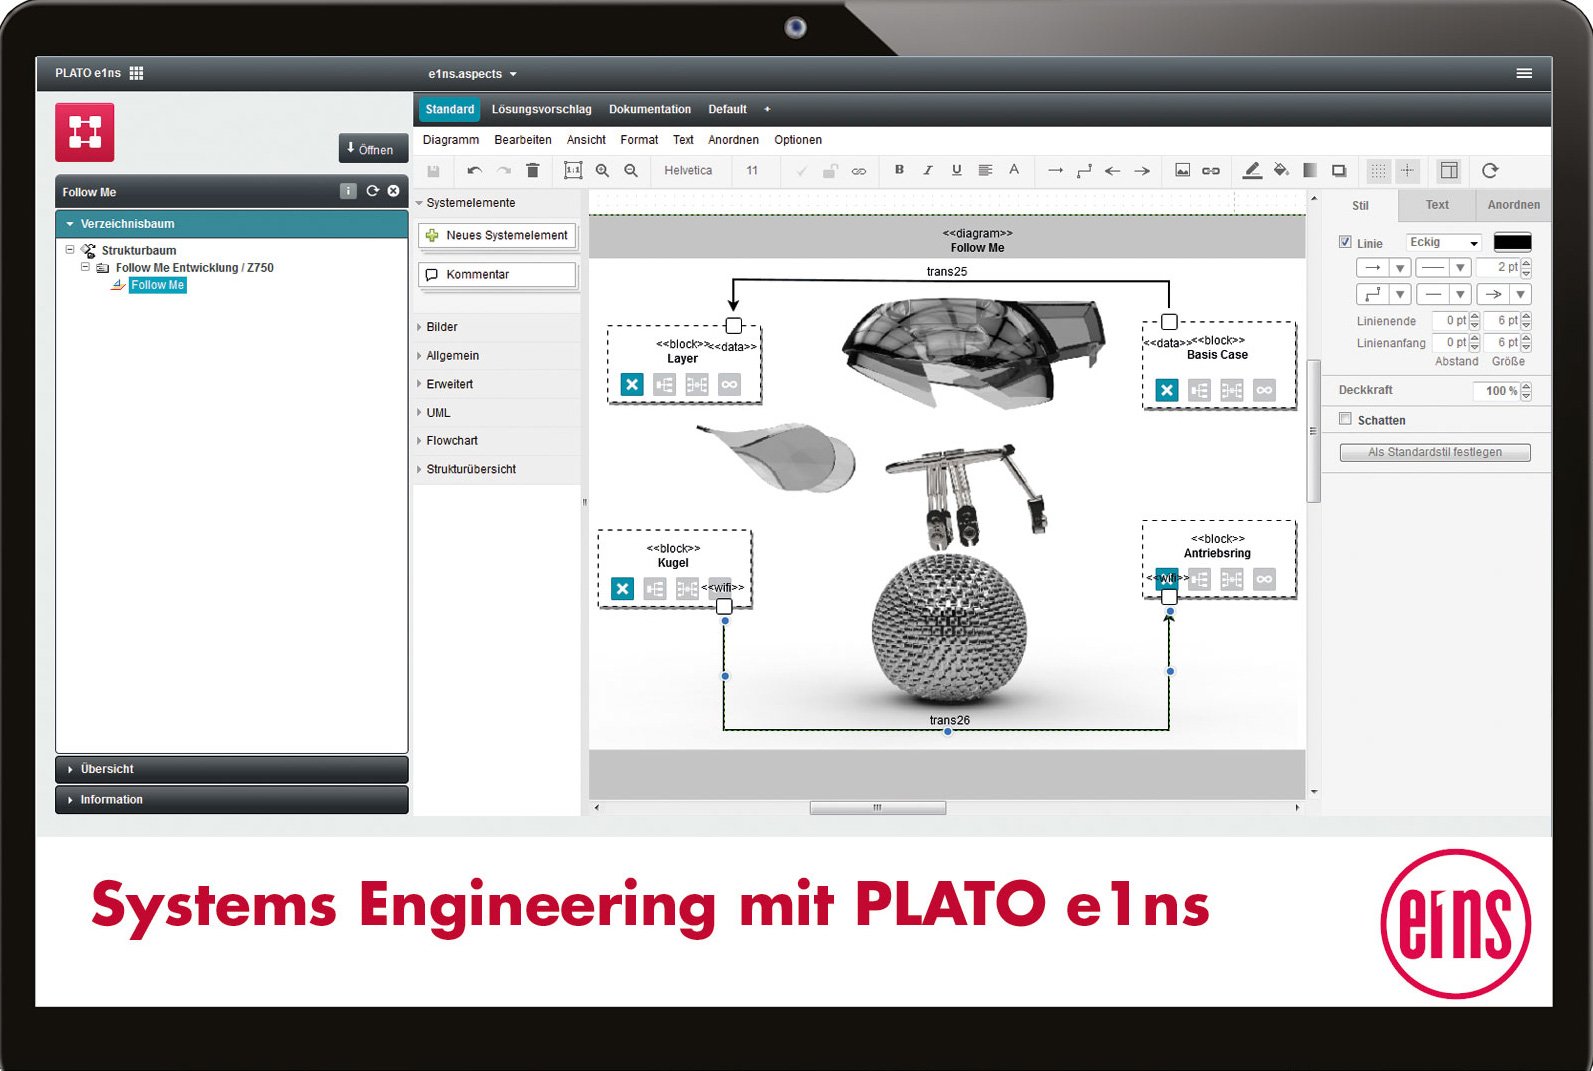
Task: Apply italic formatting
Action: (928, 170)
